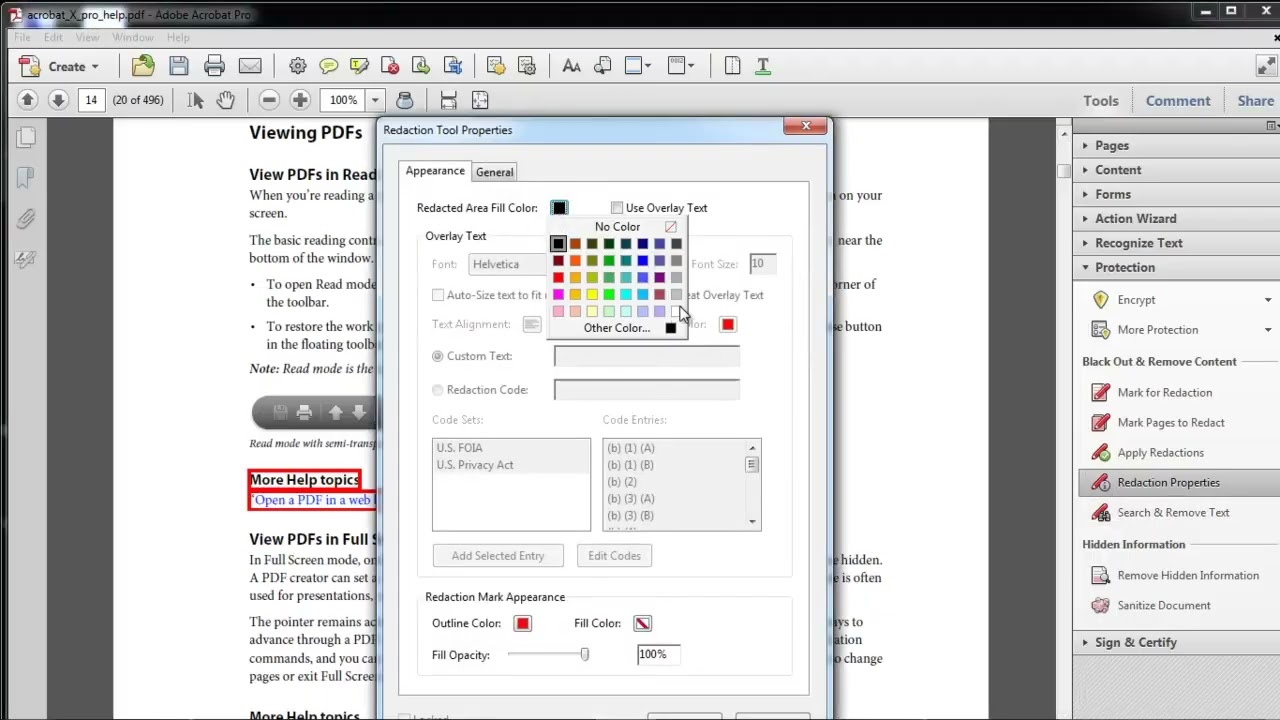The image size is (1280, 720).
Task: Pick the magenta swatch in color palette
Action: (558, 294)
